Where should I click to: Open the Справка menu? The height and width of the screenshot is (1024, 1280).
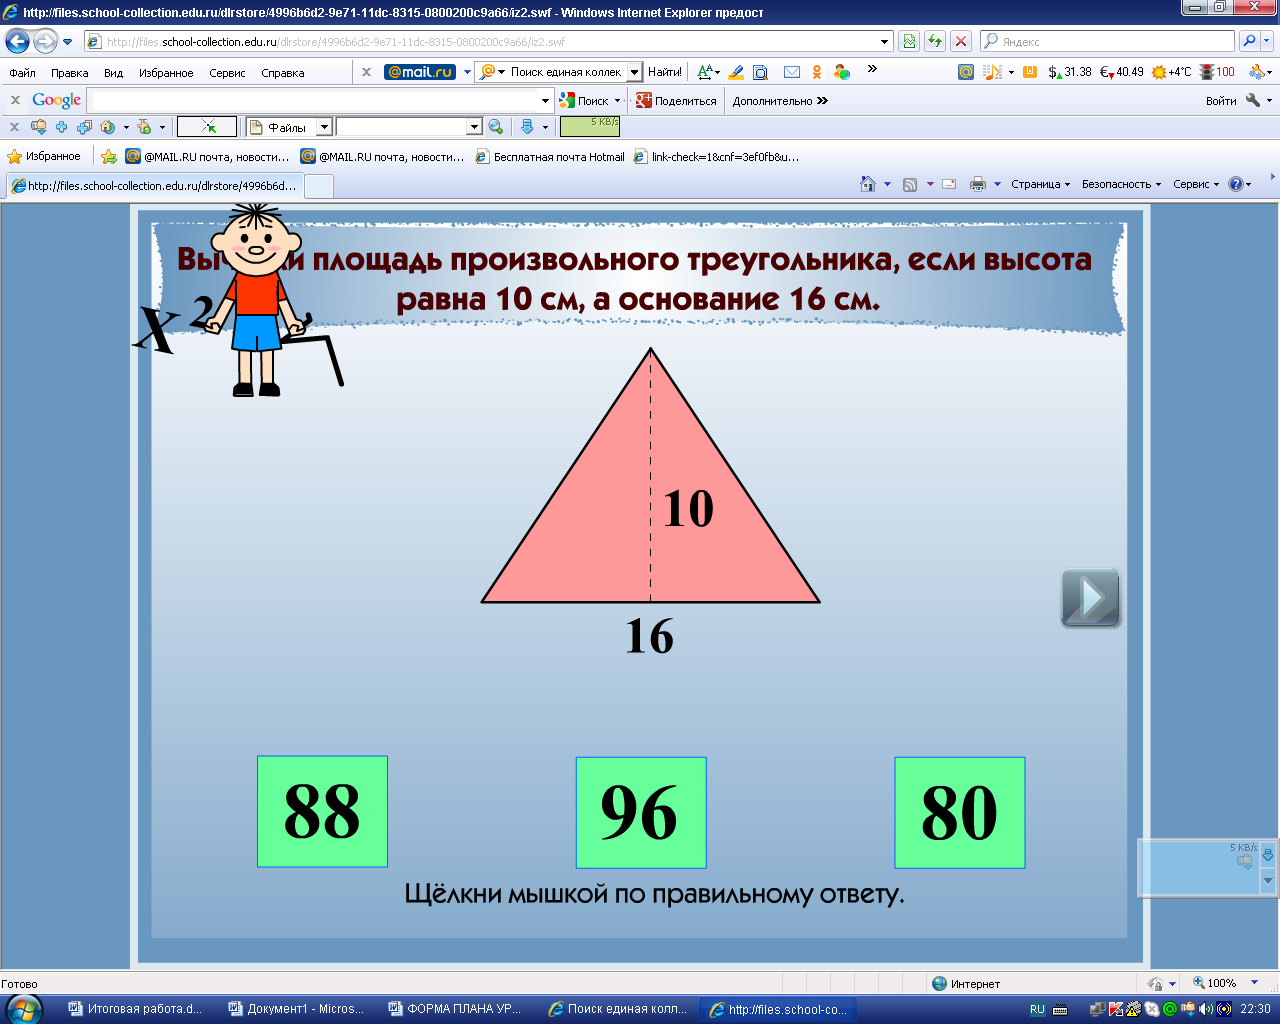click(x=283, y=73)
